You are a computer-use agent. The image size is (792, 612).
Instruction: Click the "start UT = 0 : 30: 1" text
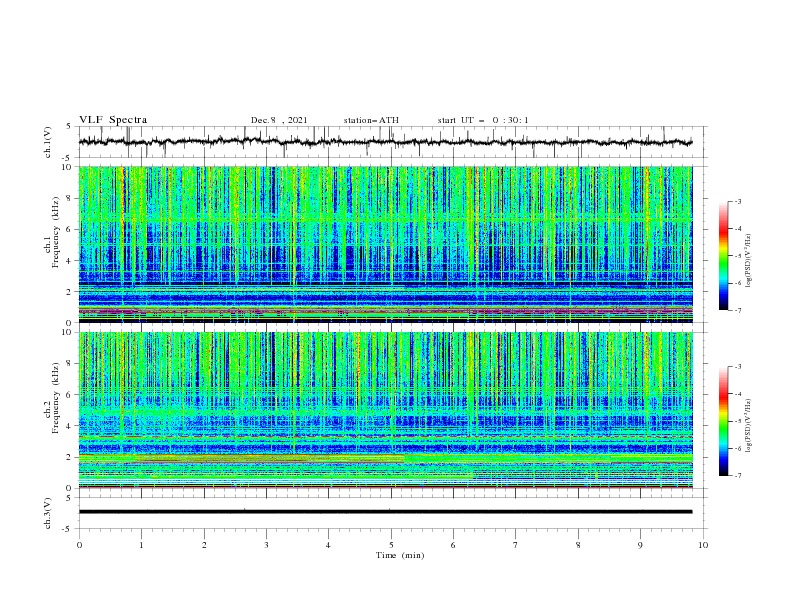[483, 120]
